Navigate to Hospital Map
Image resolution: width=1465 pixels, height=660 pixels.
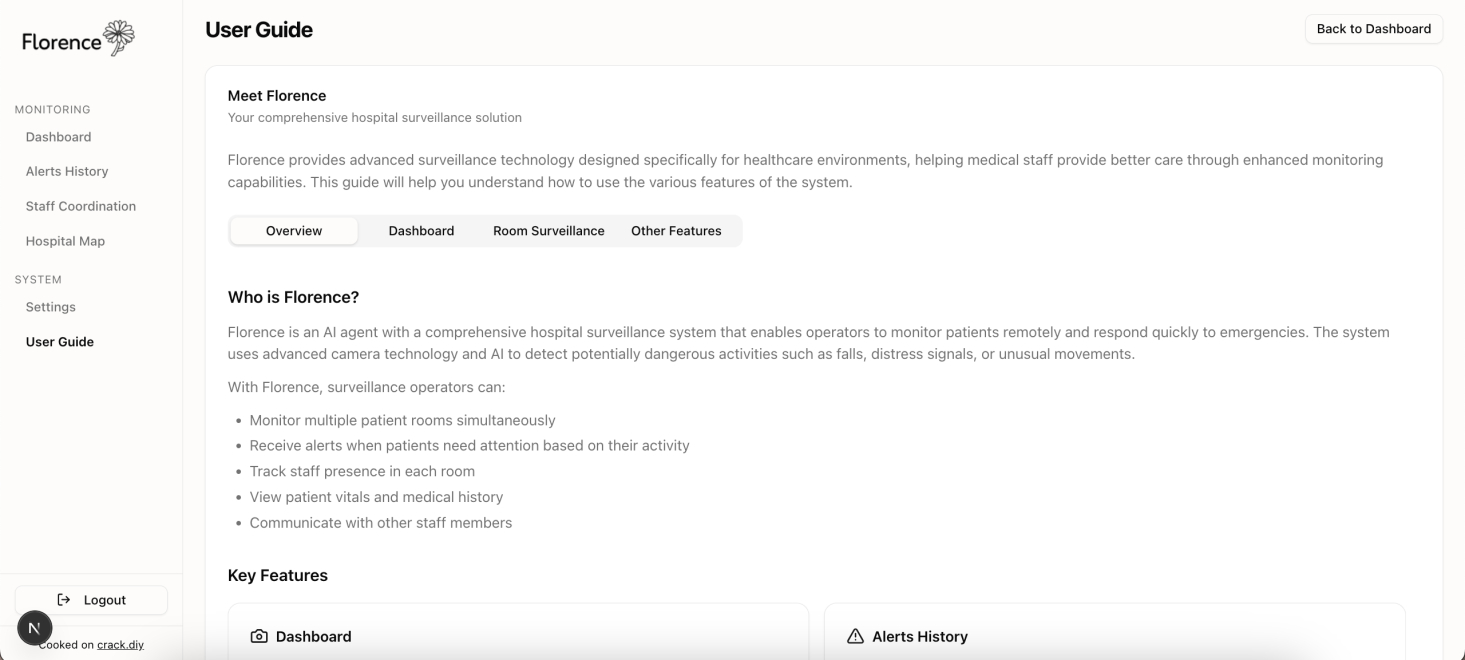65,241
